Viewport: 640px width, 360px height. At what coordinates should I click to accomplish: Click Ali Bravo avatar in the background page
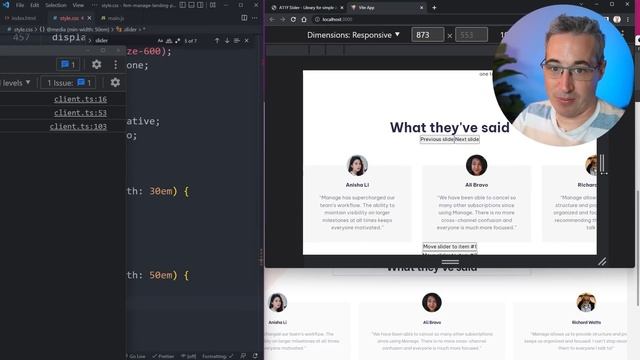tap(432, 302)
